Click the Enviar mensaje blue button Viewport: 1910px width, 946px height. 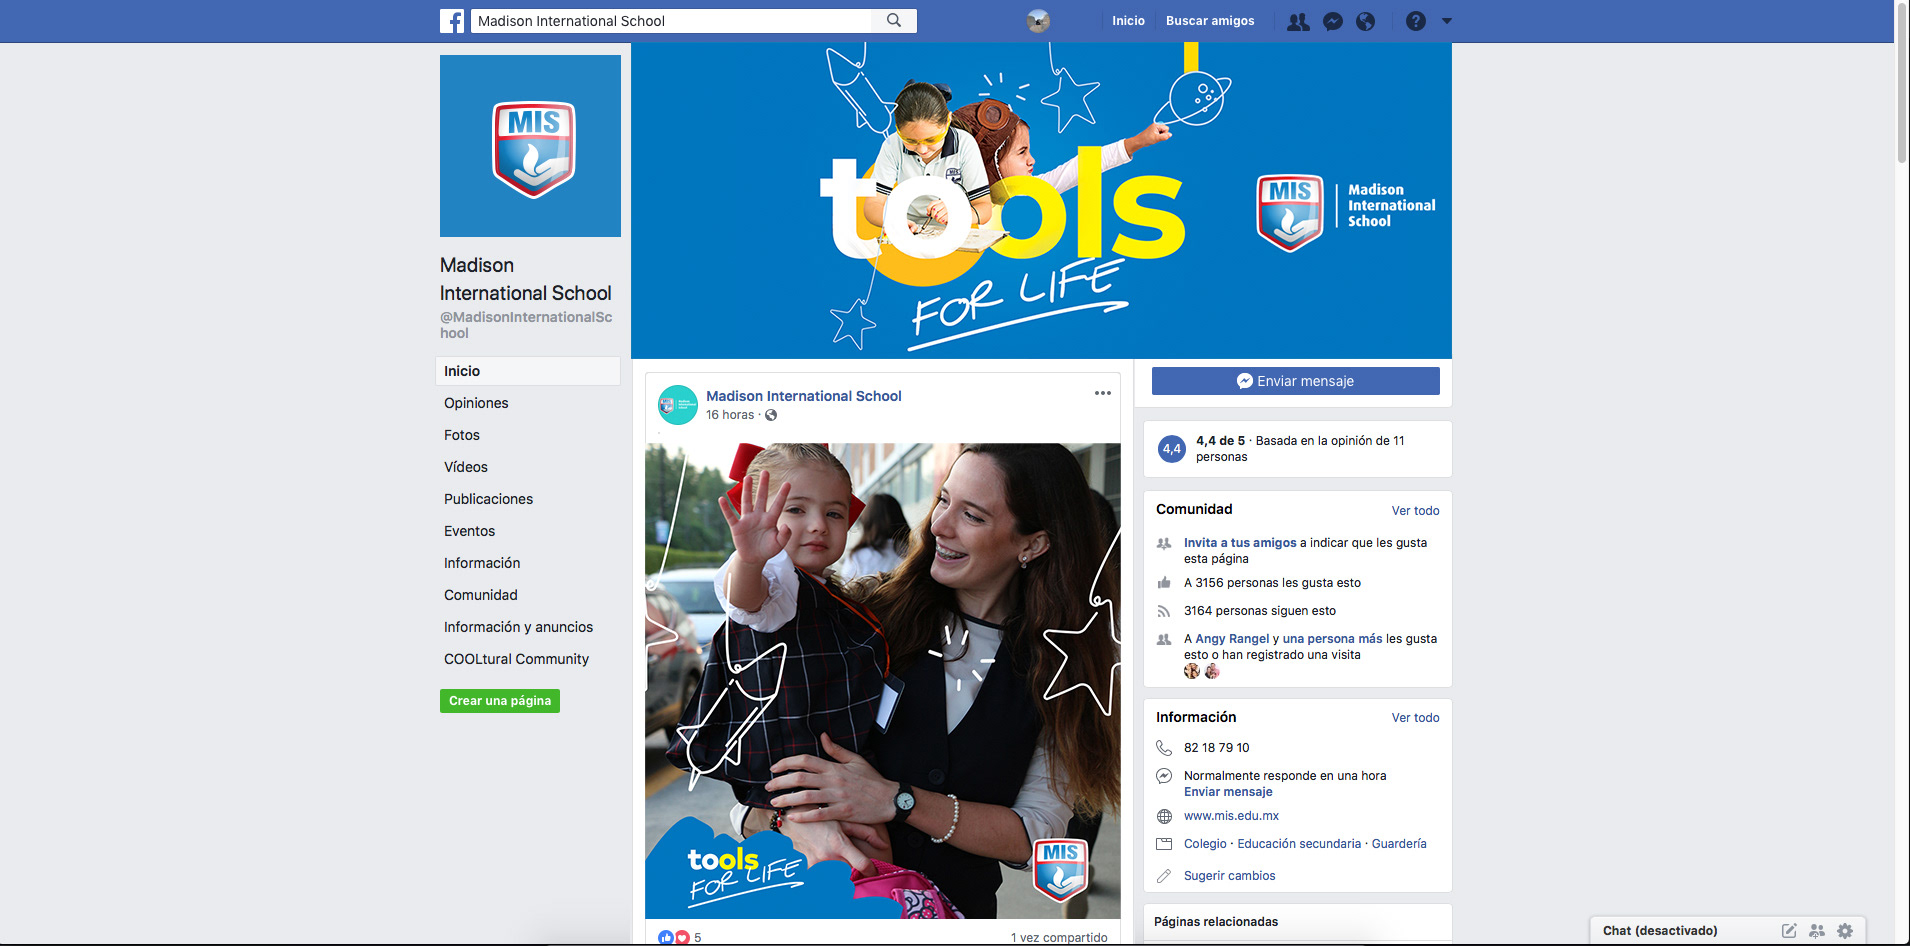(1296, 381)
